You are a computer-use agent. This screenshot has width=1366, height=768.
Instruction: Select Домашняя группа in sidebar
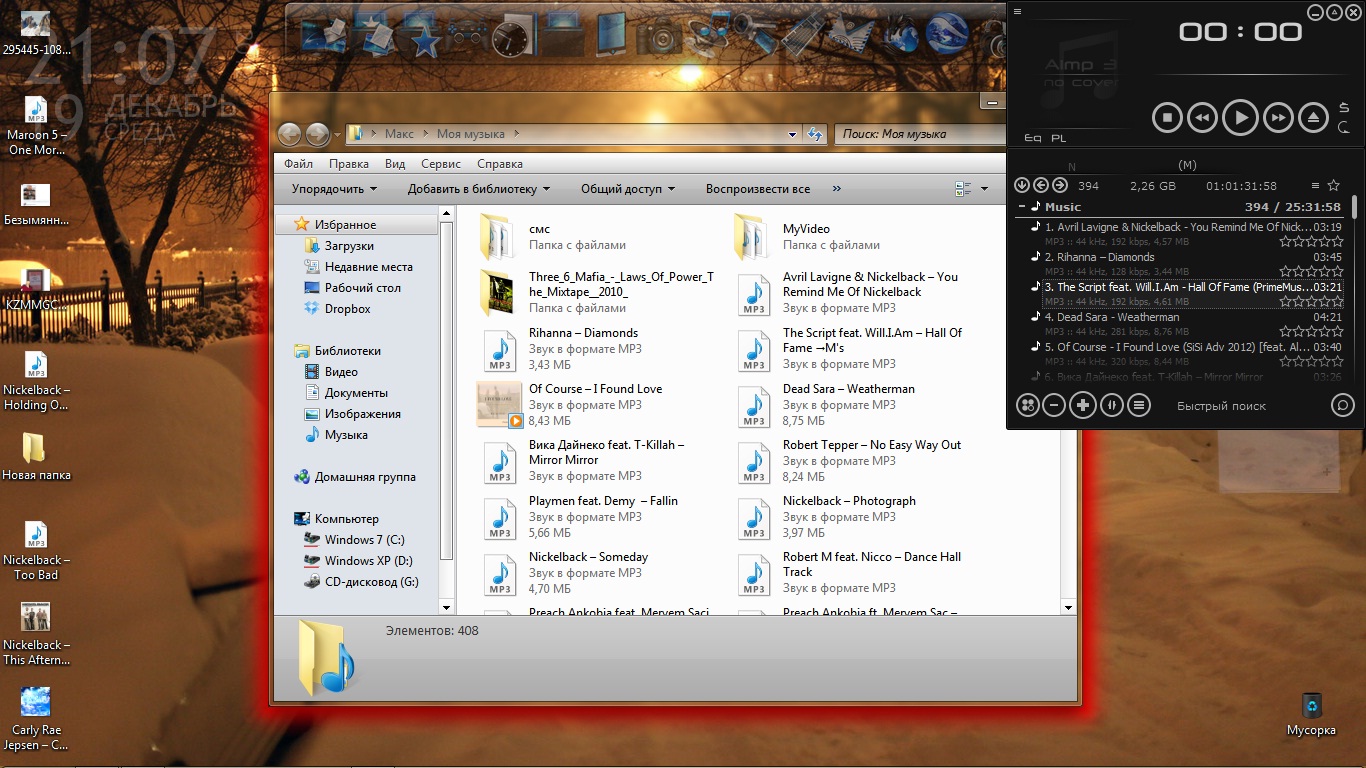tap(365, 477)
